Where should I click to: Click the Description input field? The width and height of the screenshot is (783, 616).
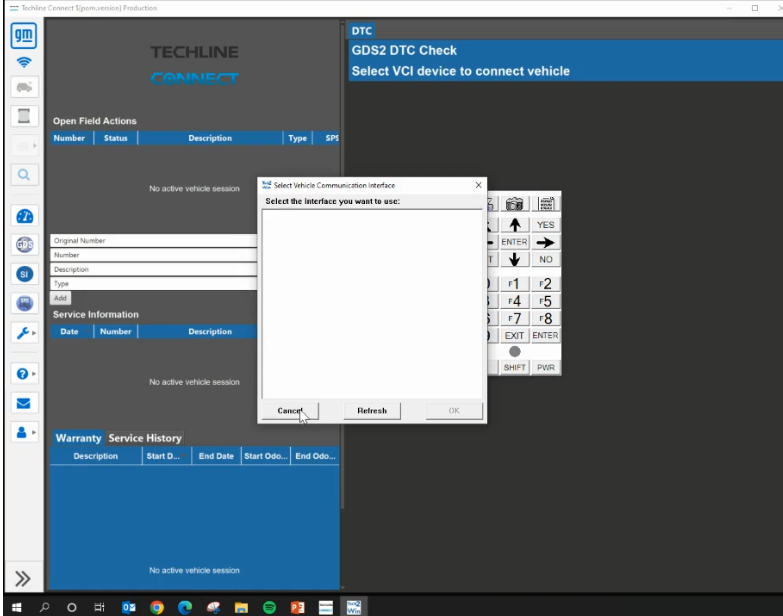[154, 270]
